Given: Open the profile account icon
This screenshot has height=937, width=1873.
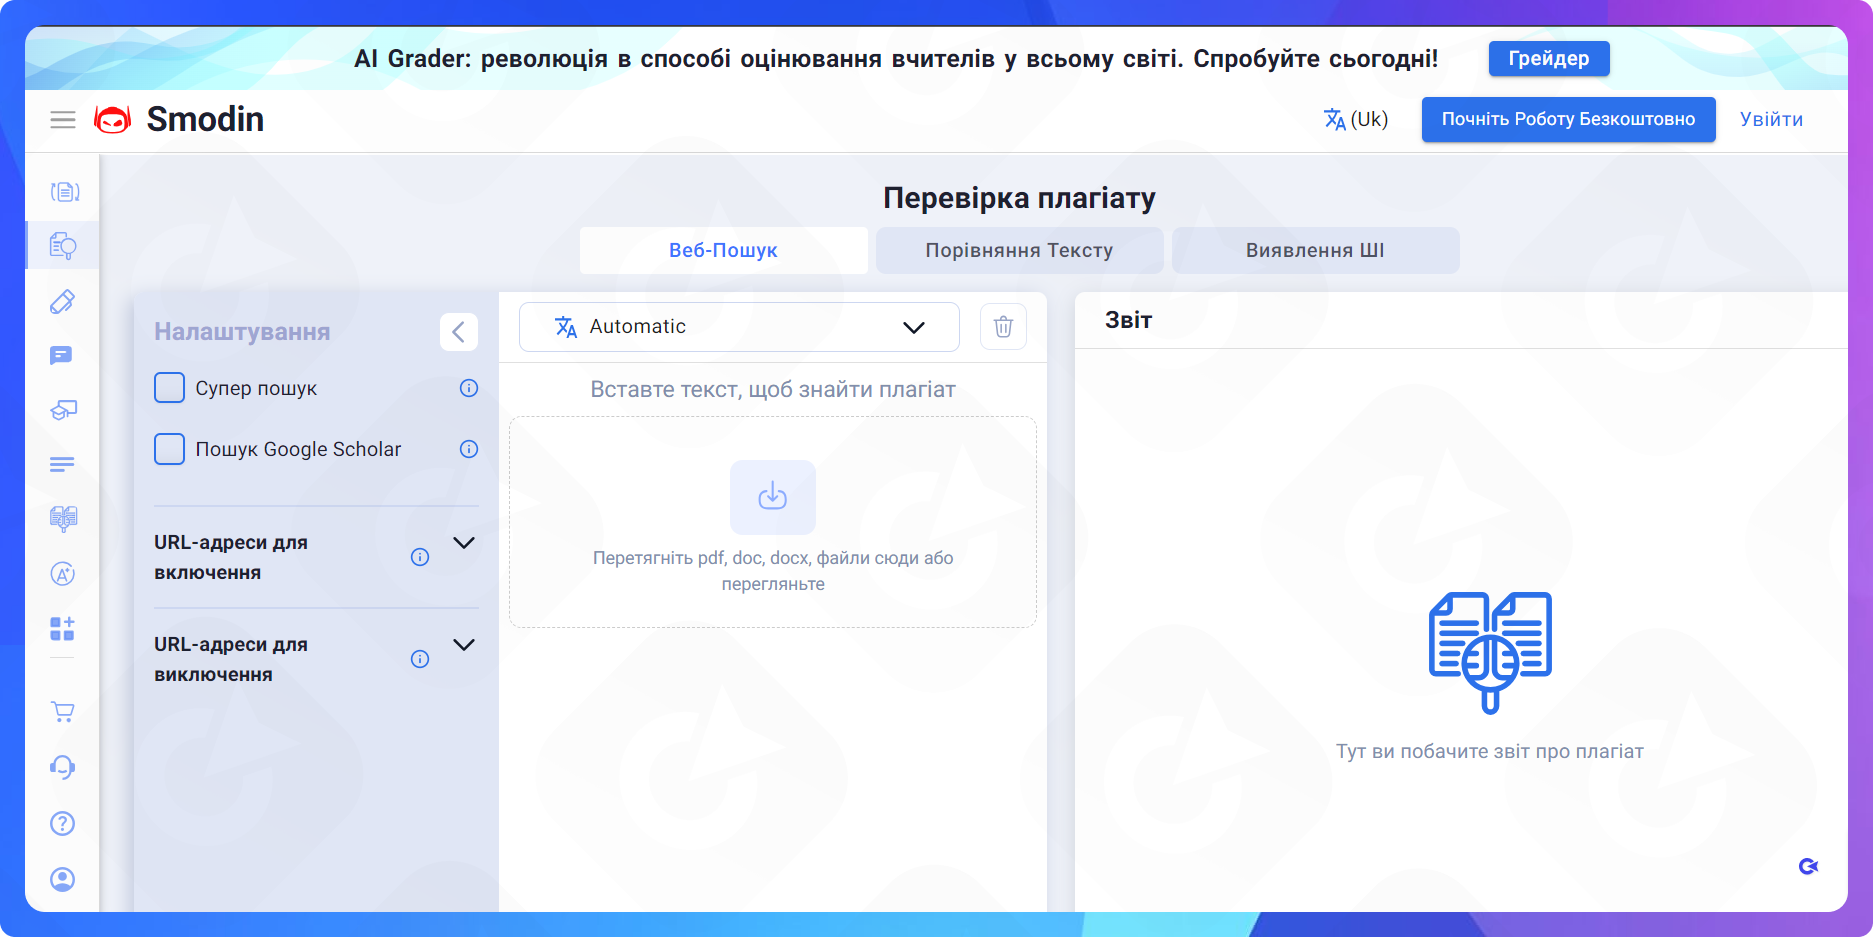Looking at the screenshot, I should point(62,880).
